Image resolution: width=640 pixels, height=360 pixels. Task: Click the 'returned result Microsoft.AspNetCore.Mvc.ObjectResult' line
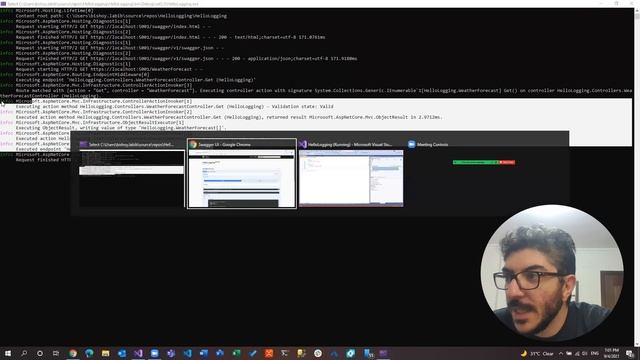(x=229, y=117)
